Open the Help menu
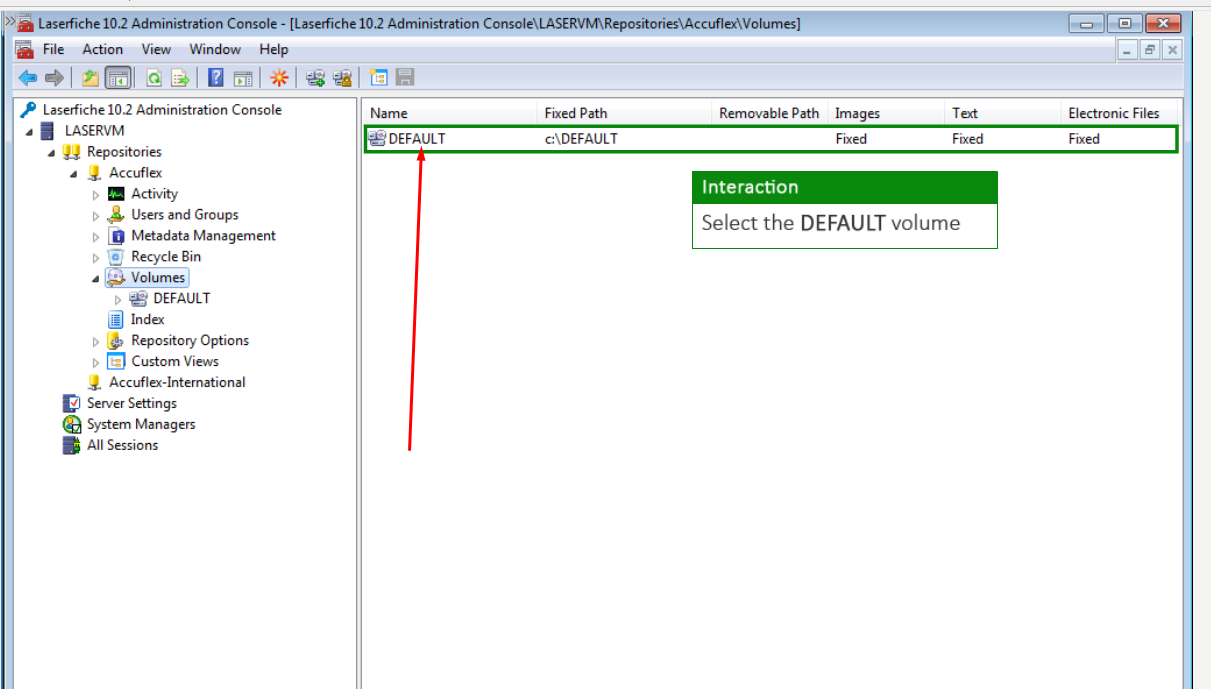The width and height of the screenshot is (1211, 689). (x=274, y=49)
